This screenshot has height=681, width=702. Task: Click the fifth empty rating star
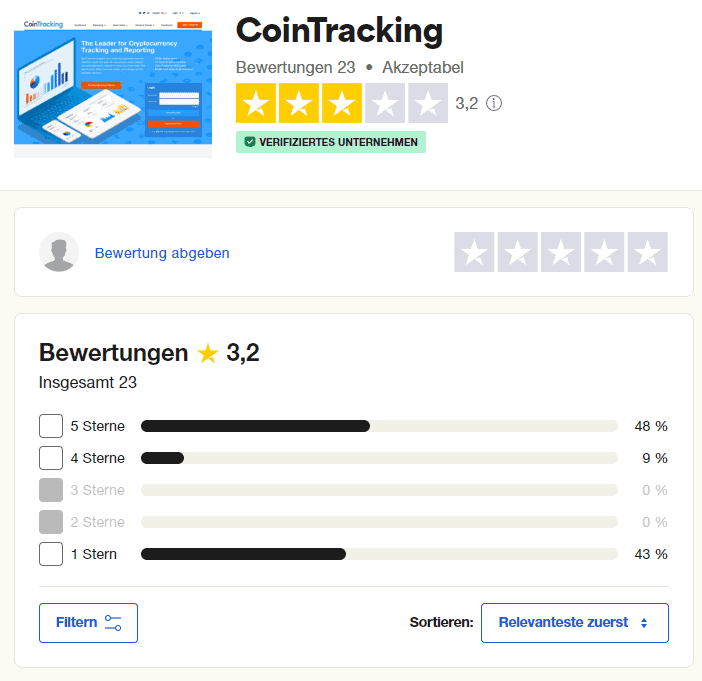pyautogui.click(x=647, y=252)
